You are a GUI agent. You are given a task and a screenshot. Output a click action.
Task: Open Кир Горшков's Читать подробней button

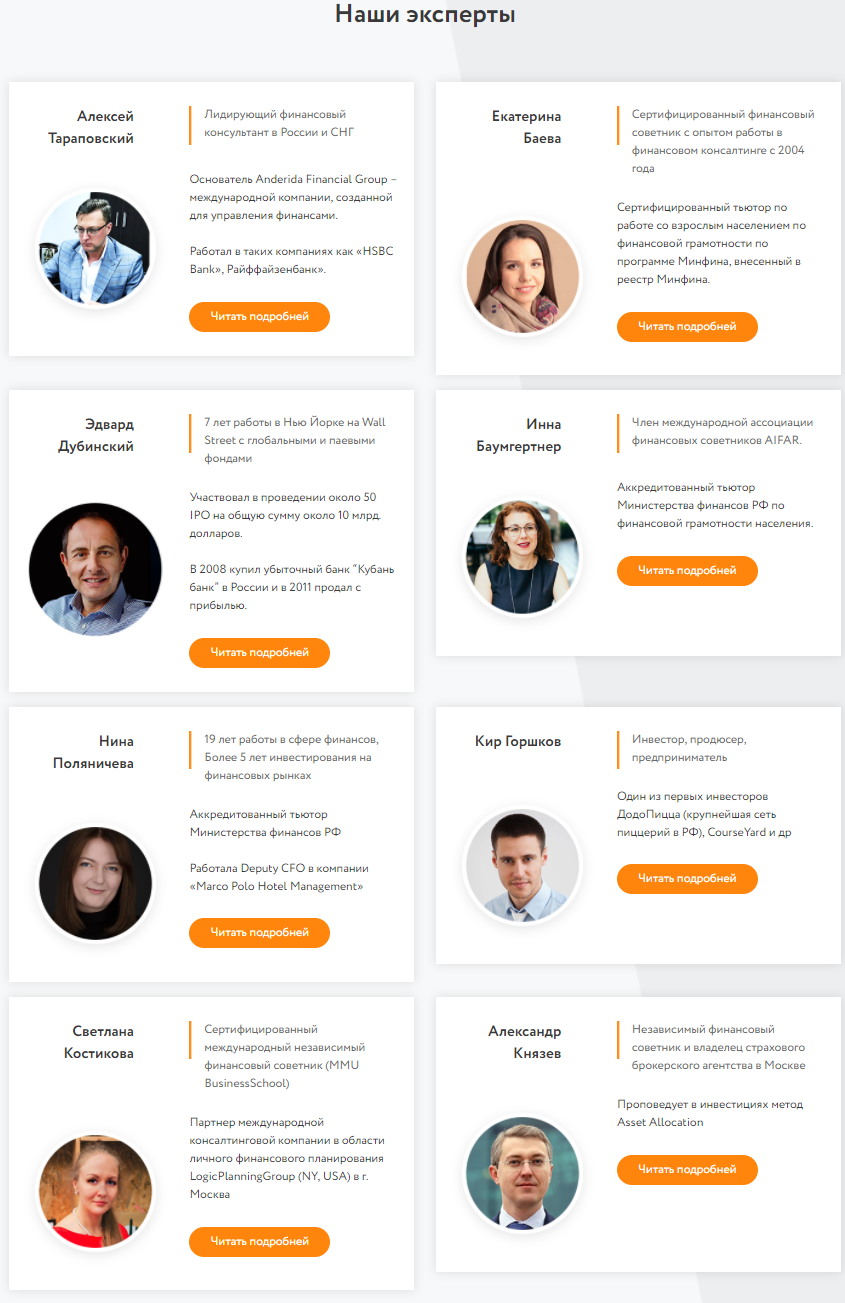click(687, 878)
